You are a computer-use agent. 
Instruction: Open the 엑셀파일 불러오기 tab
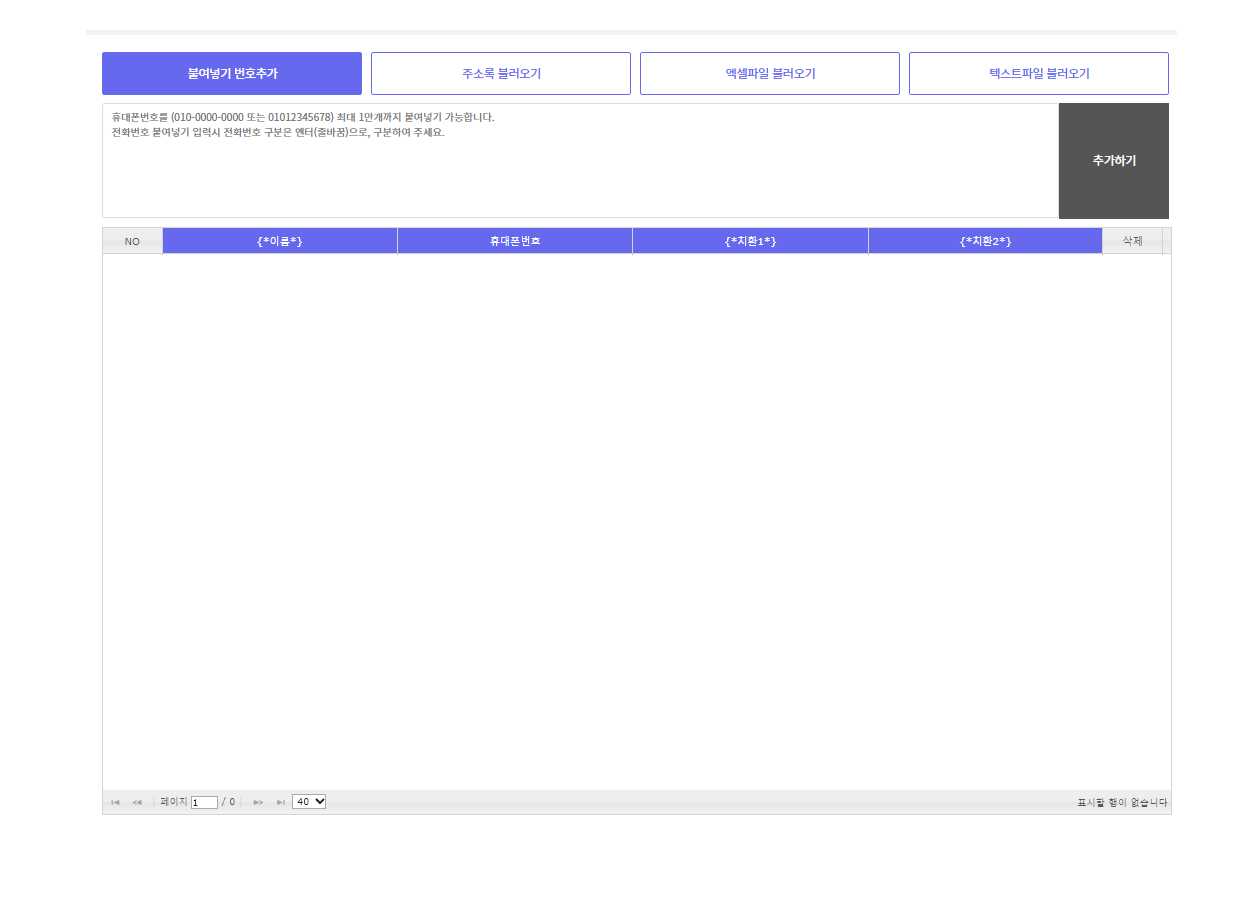tap(770, 74)
